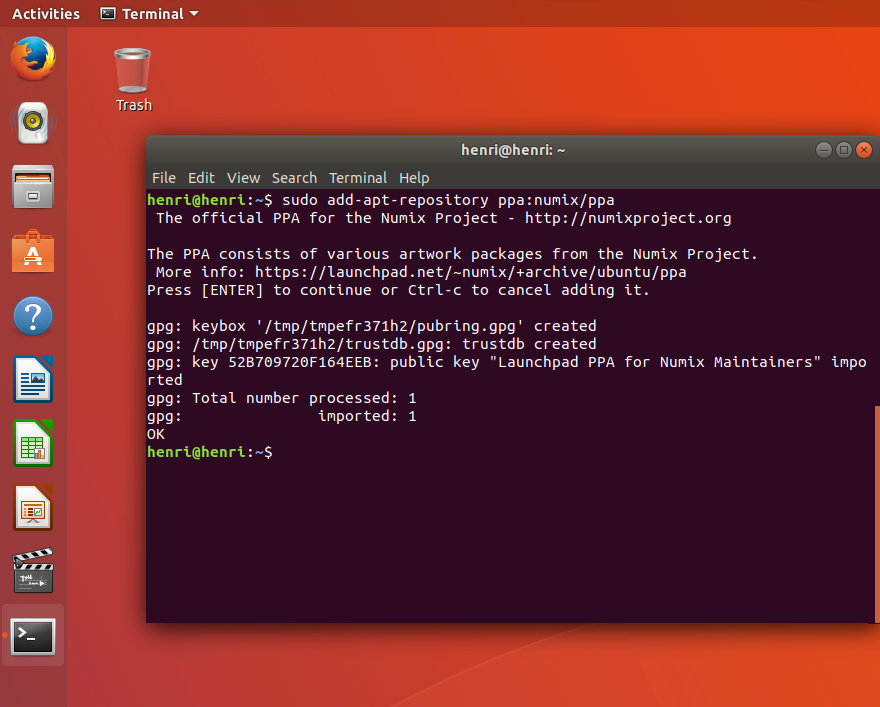
Task: Minimize the terminal window
Action: point(823,150)
